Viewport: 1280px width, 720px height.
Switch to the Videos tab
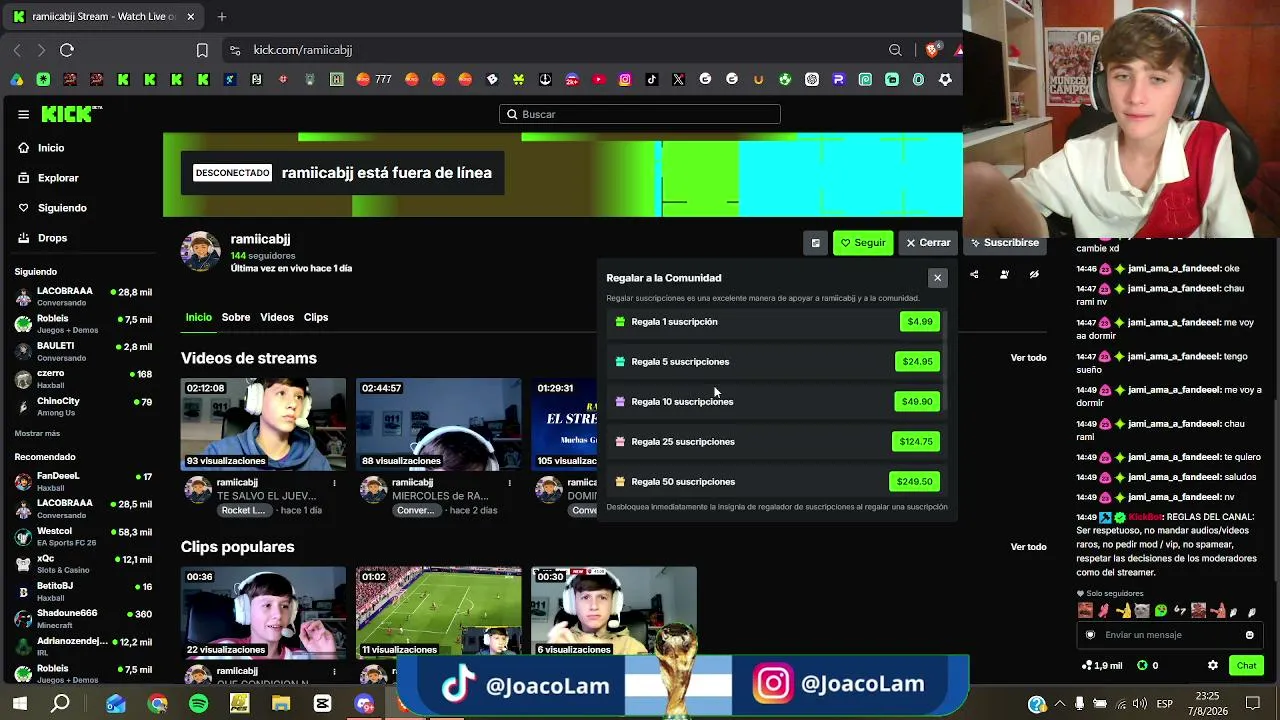(277, 317)
